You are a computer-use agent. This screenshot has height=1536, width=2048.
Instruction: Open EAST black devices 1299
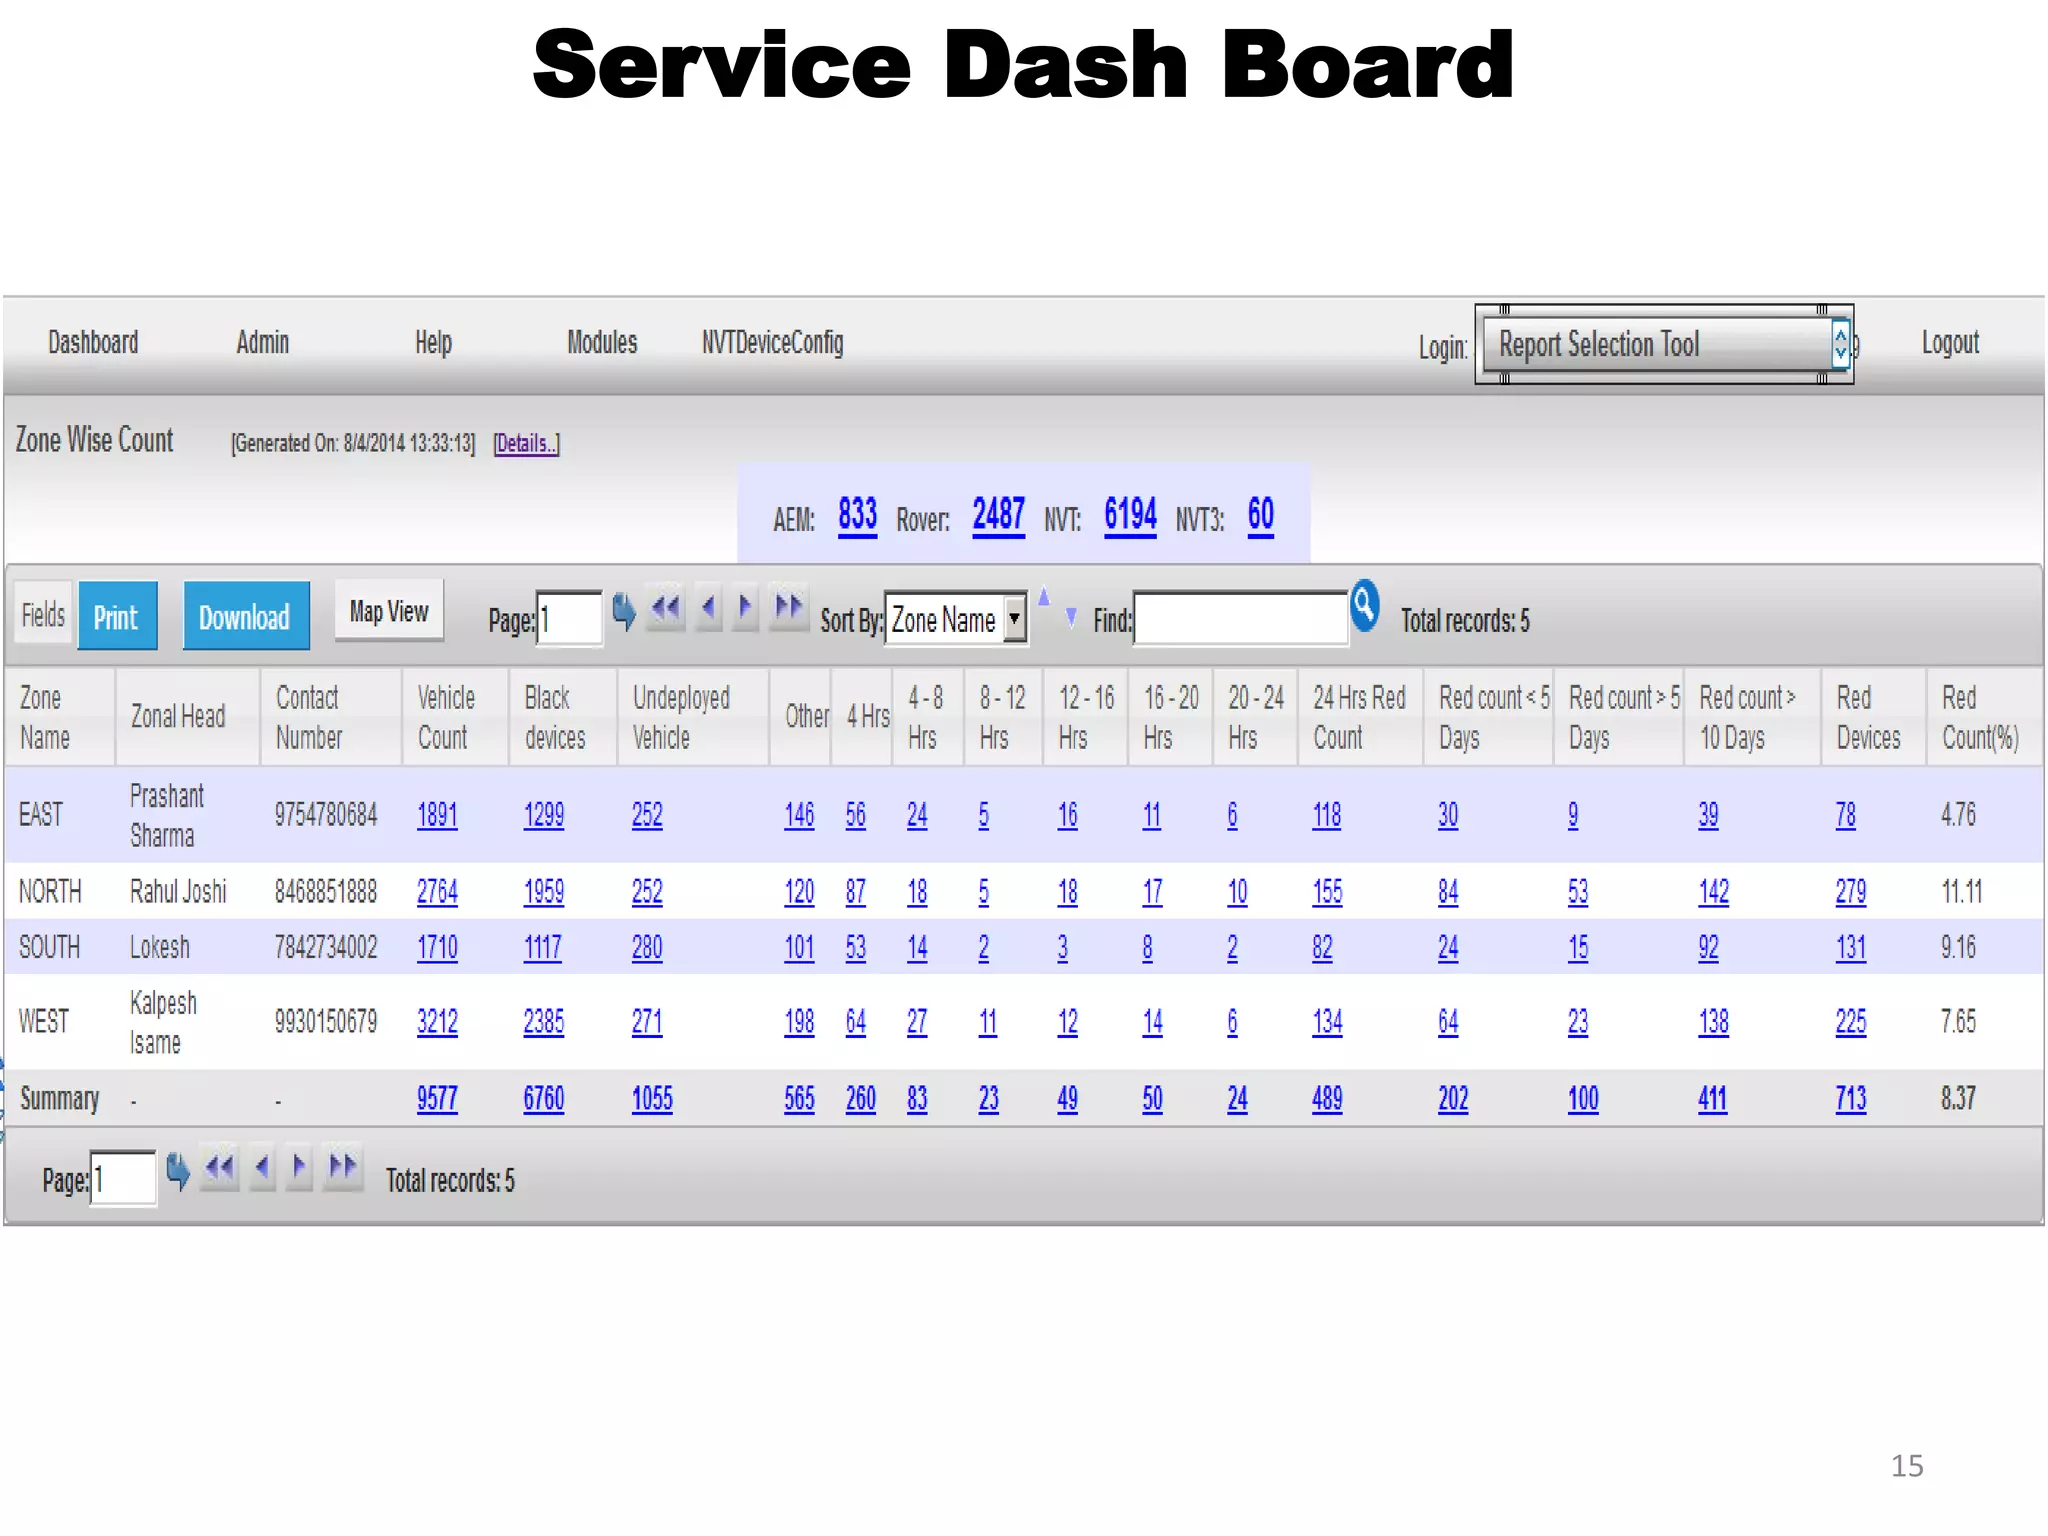tap(544, 814)
